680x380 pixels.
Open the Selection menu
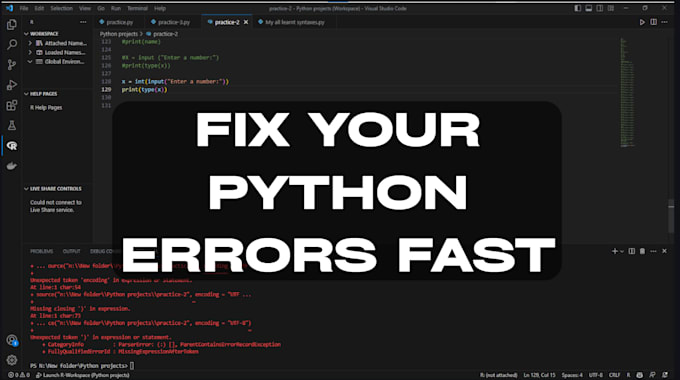(x=62, y=8)
